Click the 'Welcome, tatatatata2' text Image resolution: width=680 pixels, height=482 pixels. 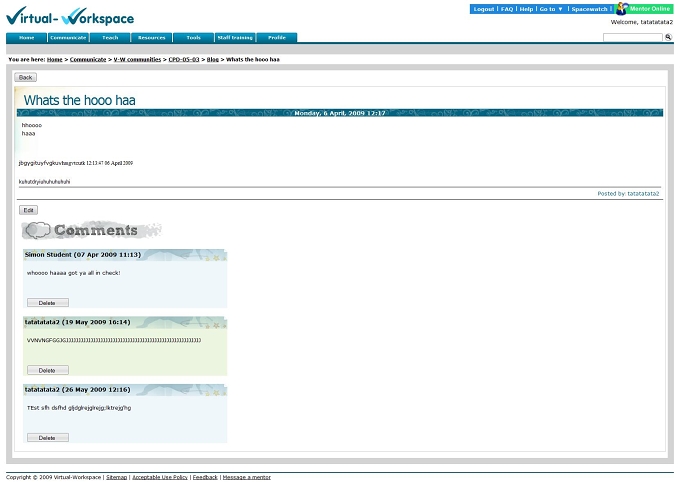[642, 22]
